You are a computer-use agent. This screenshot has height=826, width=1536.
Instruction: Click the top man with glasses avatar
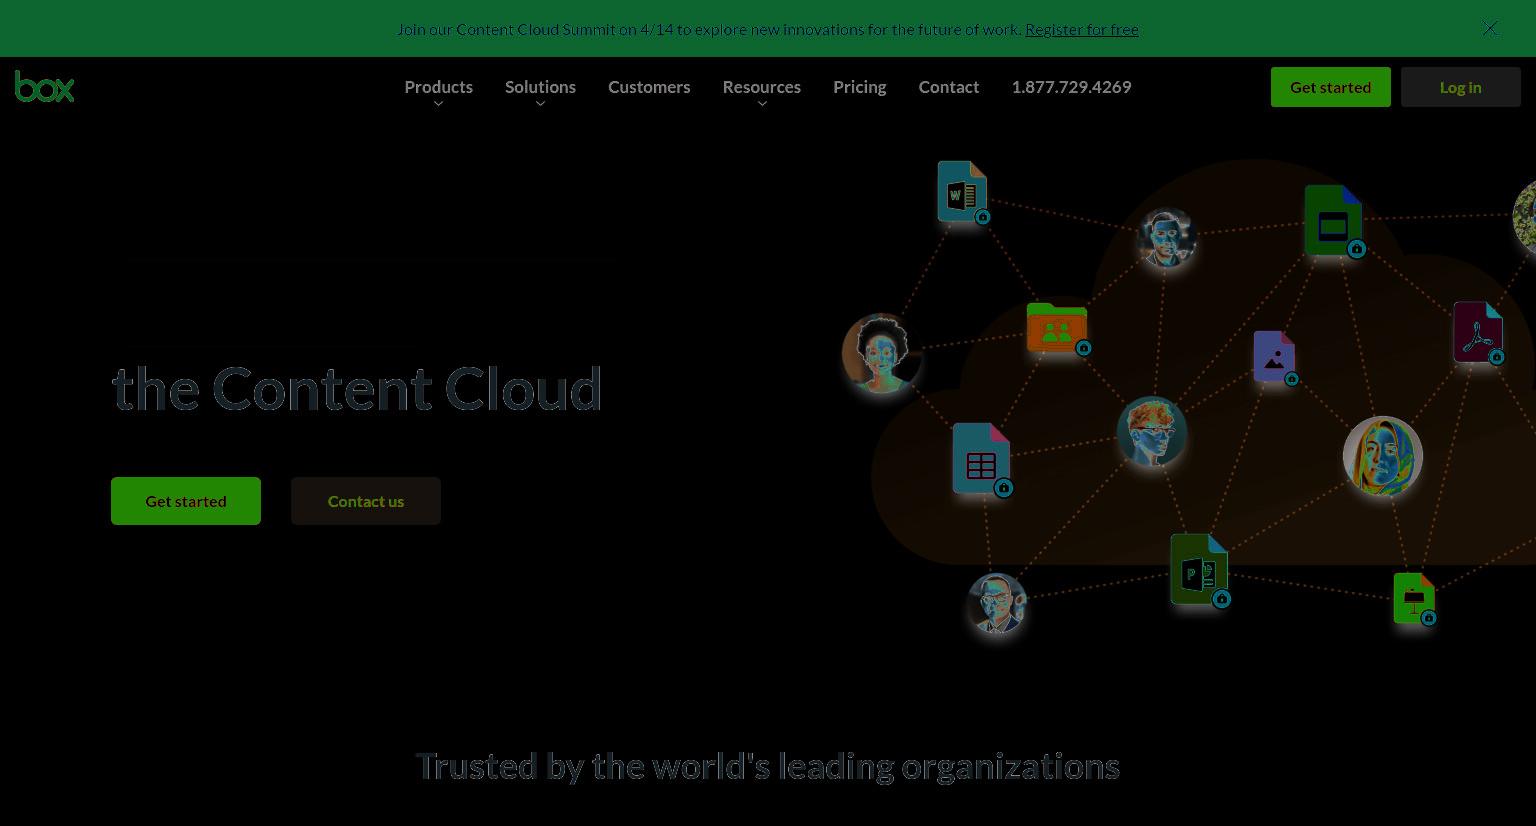[1166, 238]
